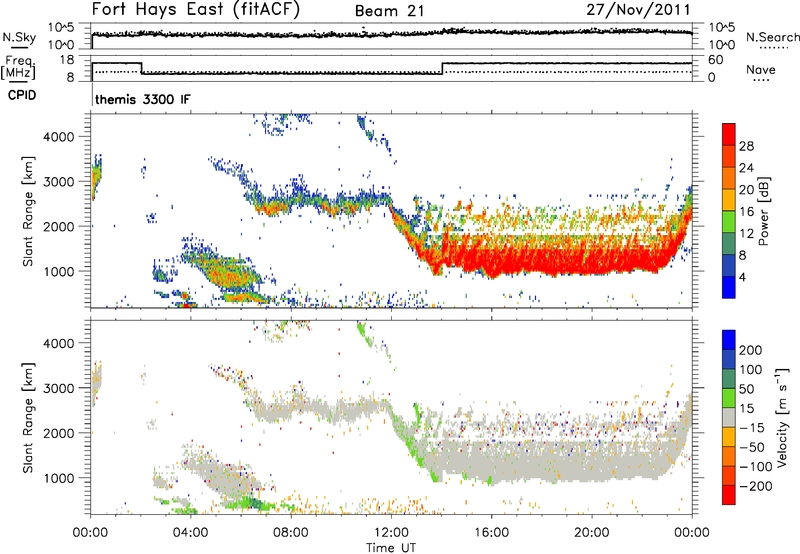
Task: Click the "CPID" row label
Action: [x=22, y=95]
